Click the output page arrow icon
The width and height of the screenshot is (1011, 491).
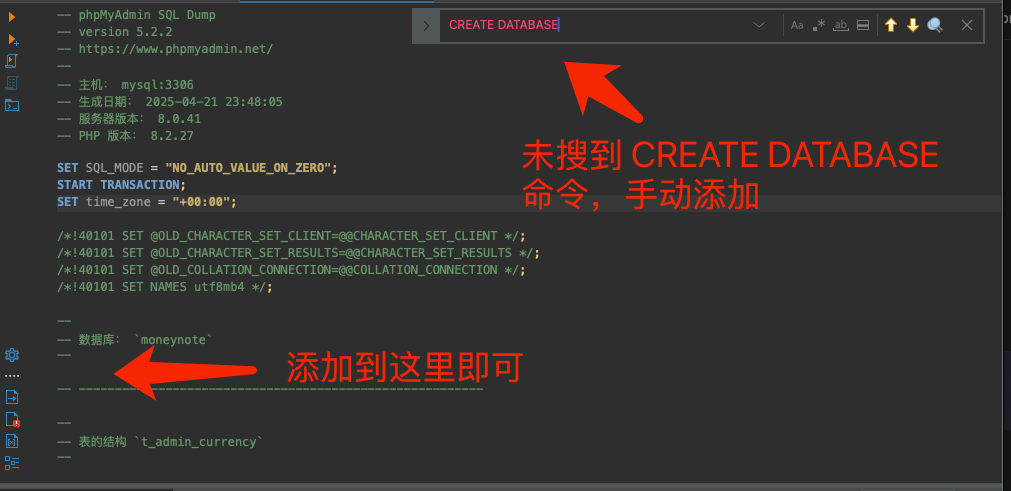click(x=12, y=397)
